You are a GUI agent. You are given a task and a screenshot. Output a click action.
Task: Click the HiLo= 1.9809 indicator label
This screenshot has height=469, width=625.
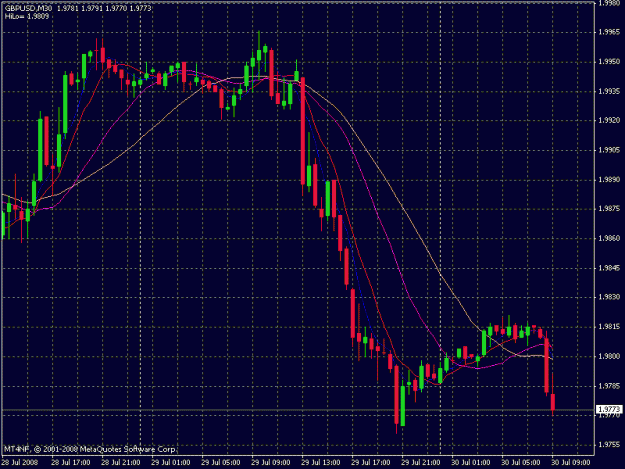point(27,16)
